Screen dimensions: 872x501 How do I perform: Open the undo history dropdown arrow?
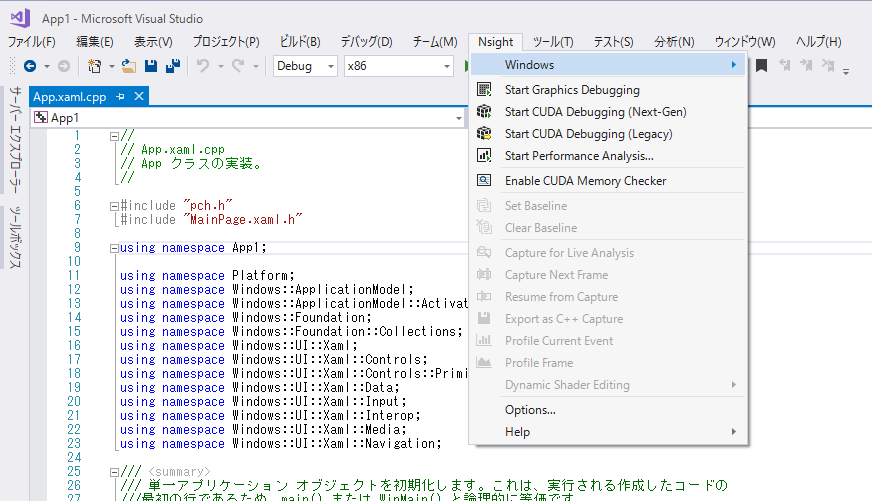tap(221, 67)
